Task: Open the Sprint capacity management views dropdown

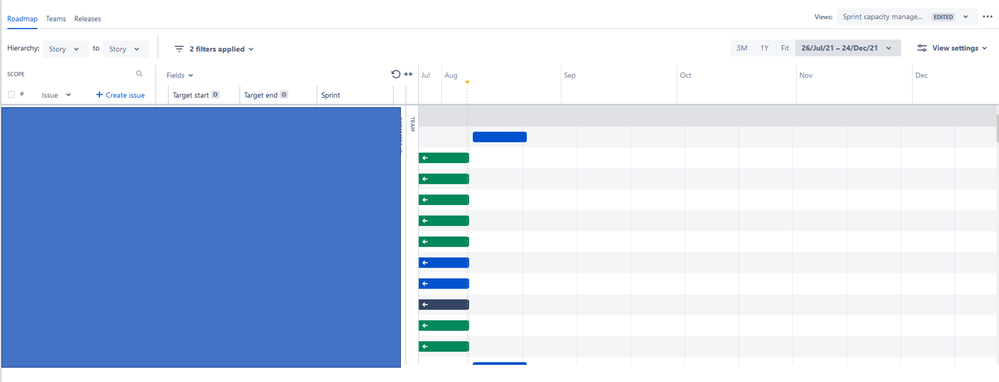Action: tap(907, 17)
